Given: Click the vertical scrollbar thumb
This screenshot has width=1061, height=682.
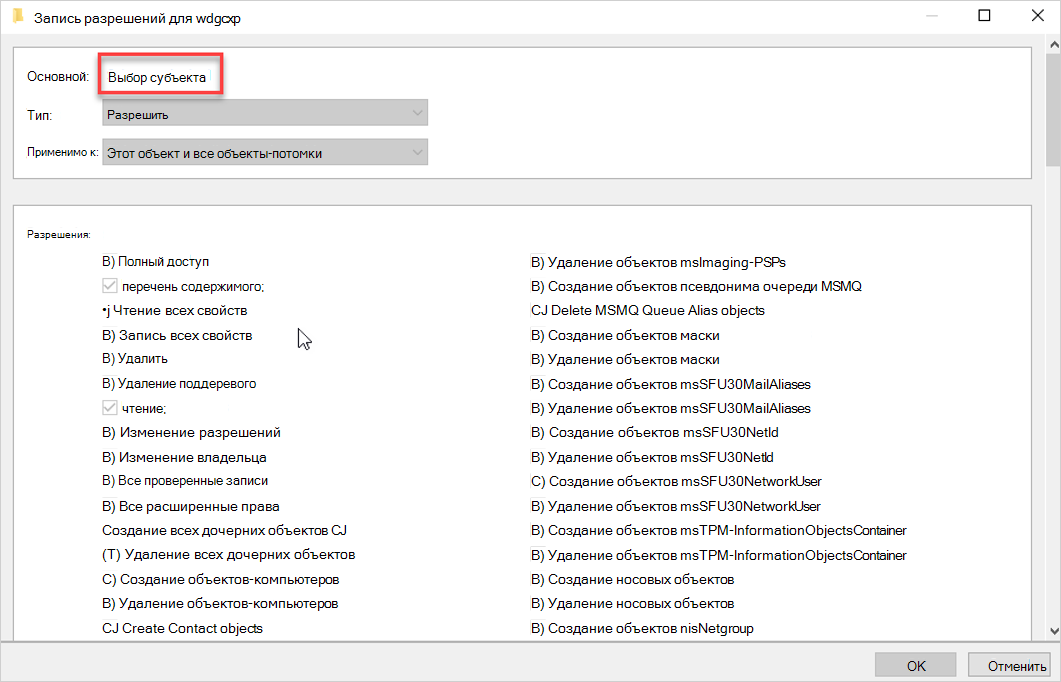Looking at the screenshot, I should coord(1054,110).
